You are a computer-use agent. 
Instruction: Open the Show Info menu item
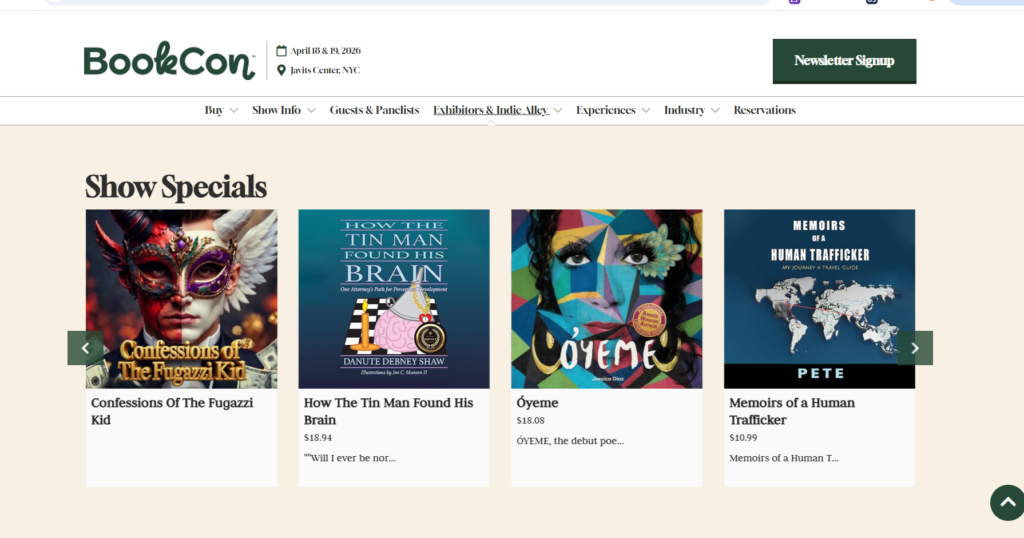[276, 110]
